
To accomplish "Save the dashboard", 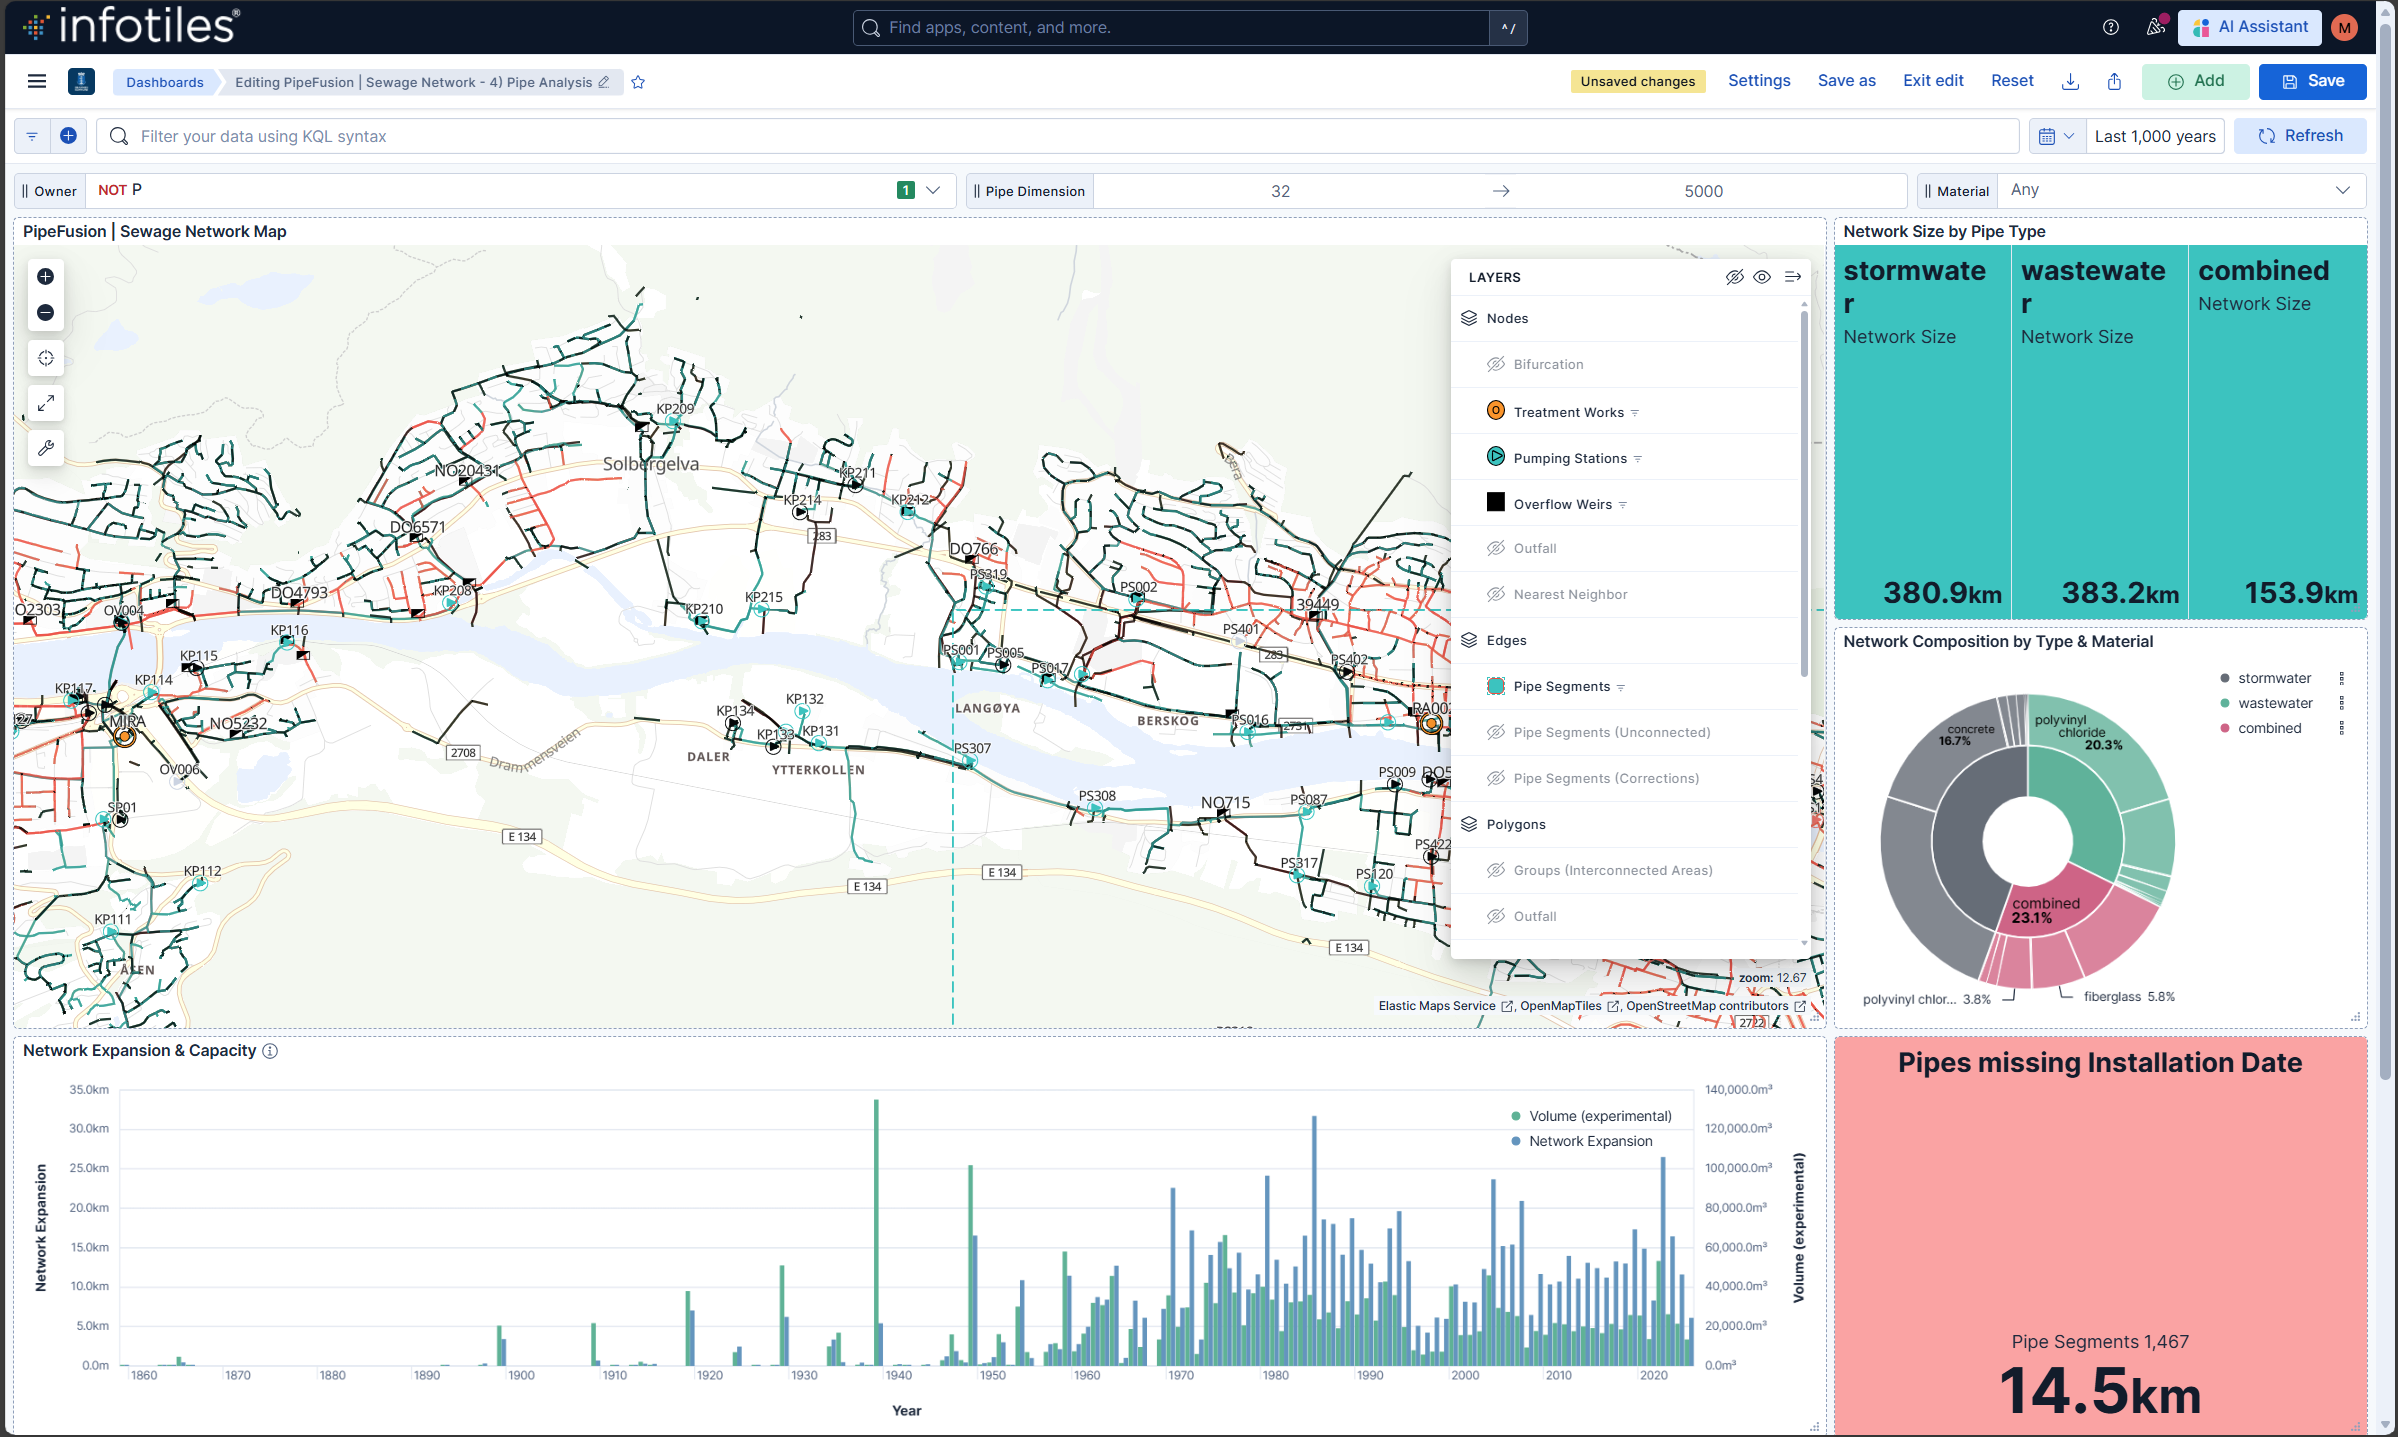I will [x=2312, y=81].
